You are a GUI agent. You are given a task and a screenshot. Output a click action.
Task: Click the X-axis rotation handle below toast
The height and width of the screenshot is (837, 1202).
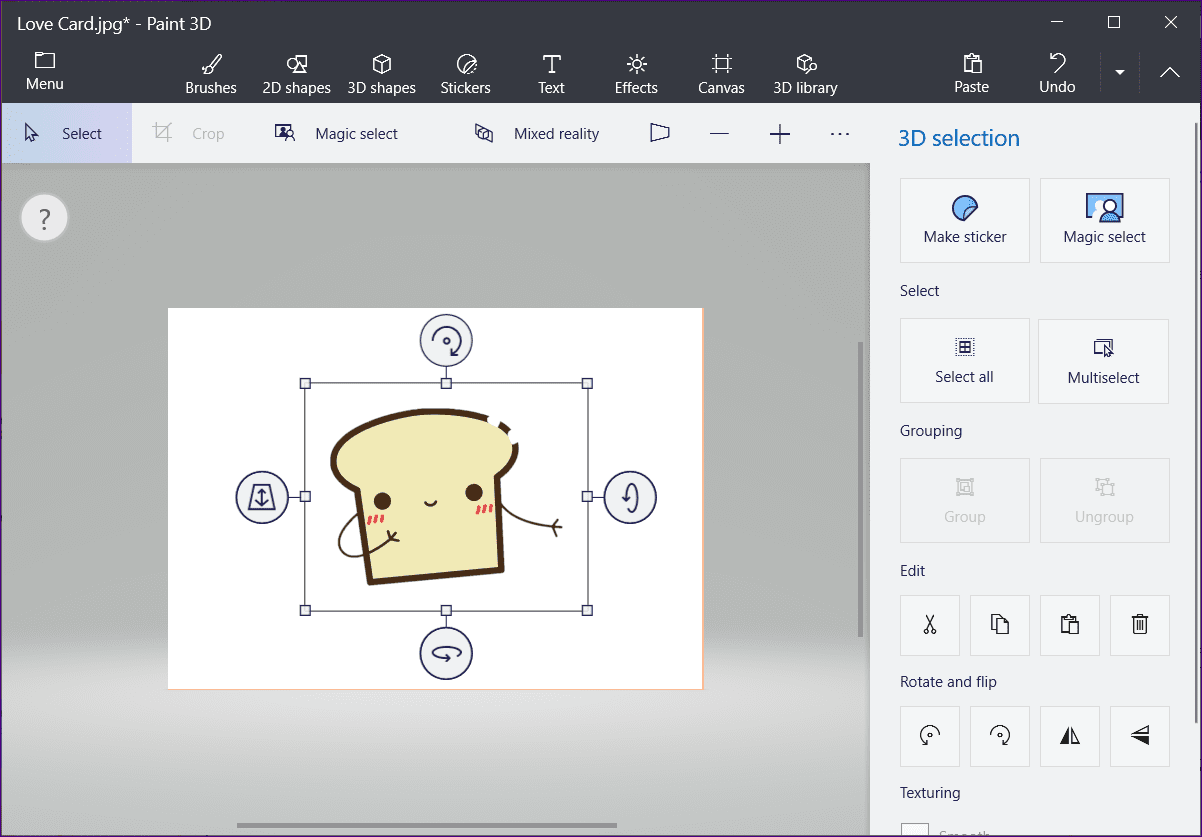point(446,653)
